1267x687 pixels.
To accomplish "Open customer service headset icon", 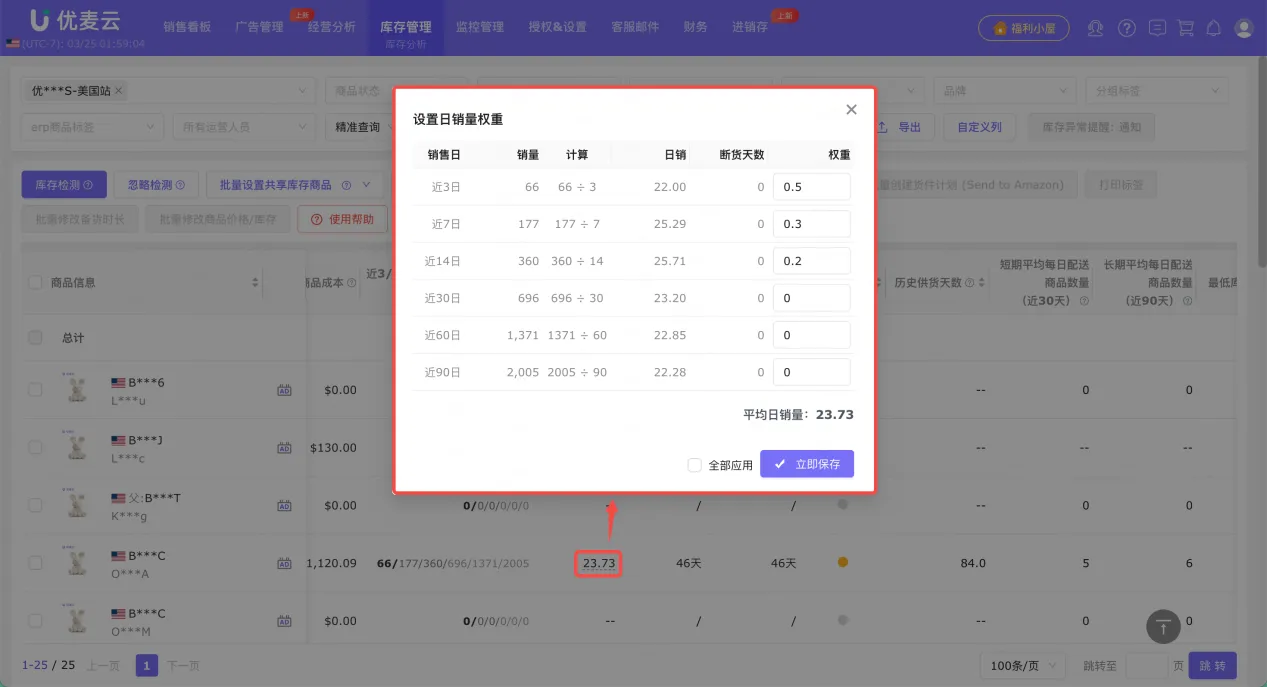I will pos(1097,28).
